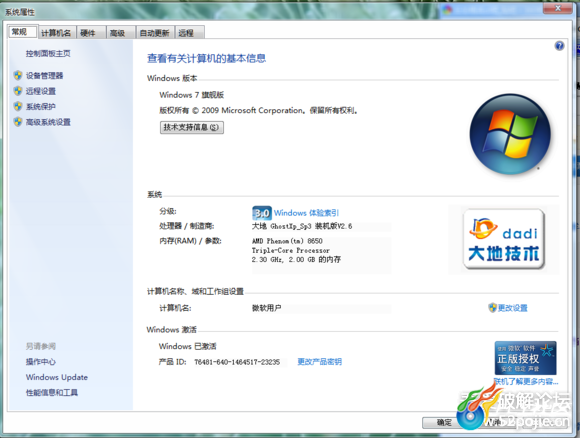The image size is (580, 438).
Task: Open Windows Update link
Action: (x=57, y=377)
